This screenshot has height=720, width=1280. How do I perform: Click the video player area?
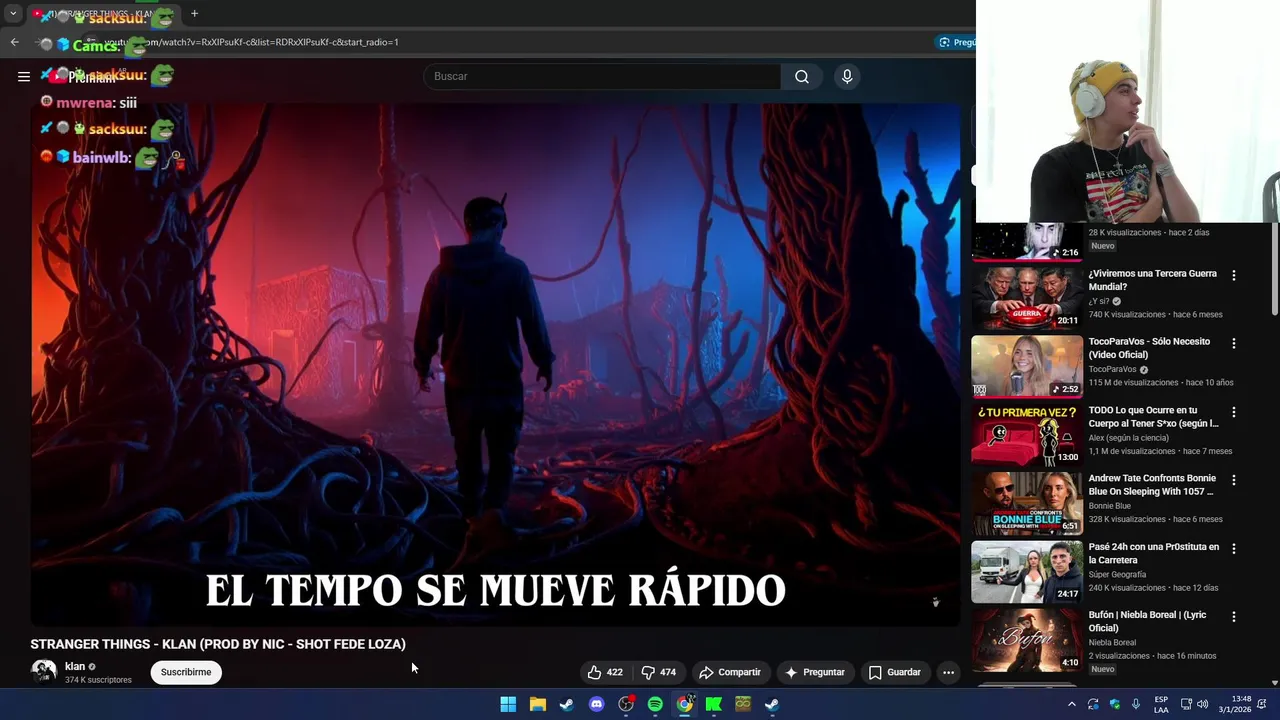tap(495, 365)
